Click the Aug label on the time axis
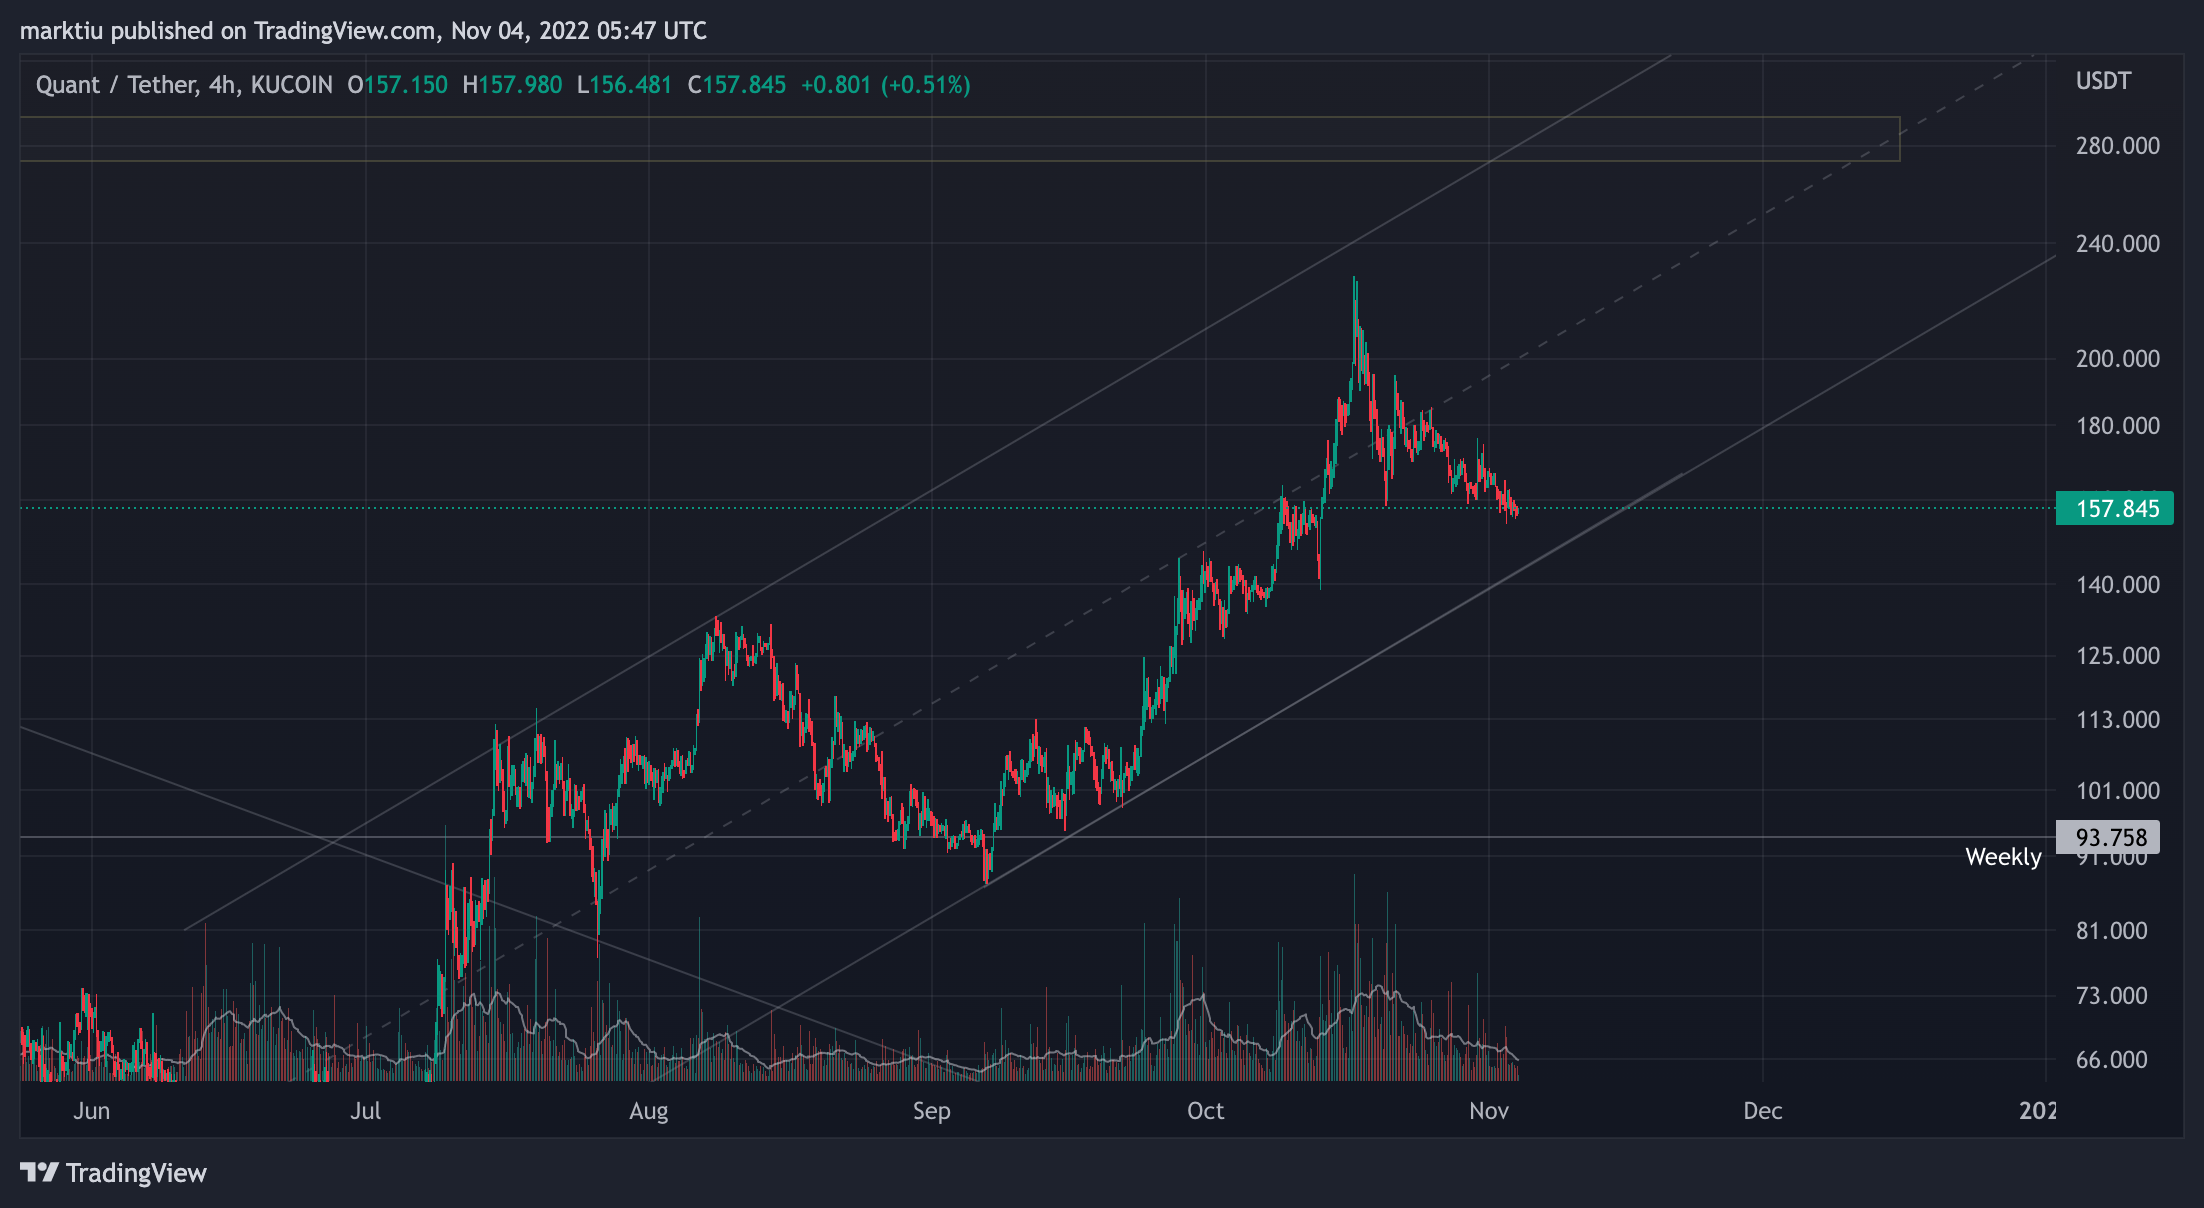 (649, 1111)
